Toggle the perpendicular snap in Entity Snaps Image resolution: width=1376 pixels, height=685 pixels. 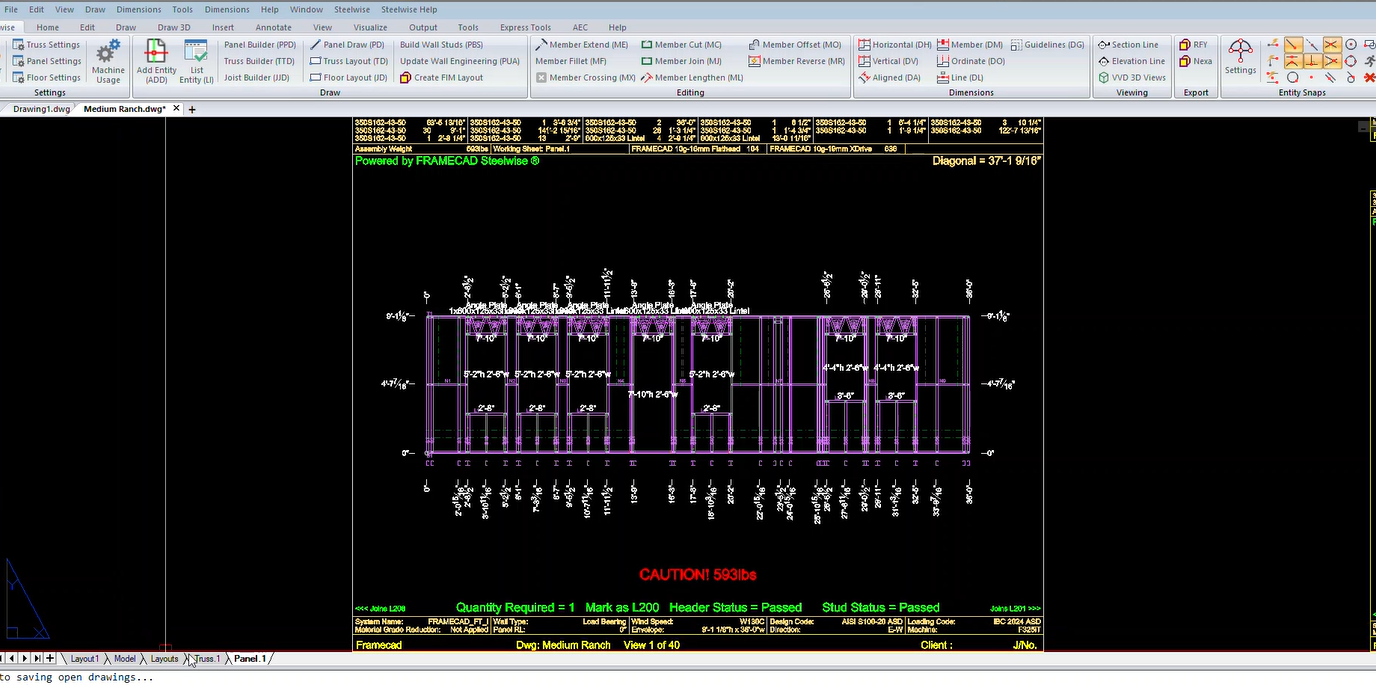coord(1313,61)
